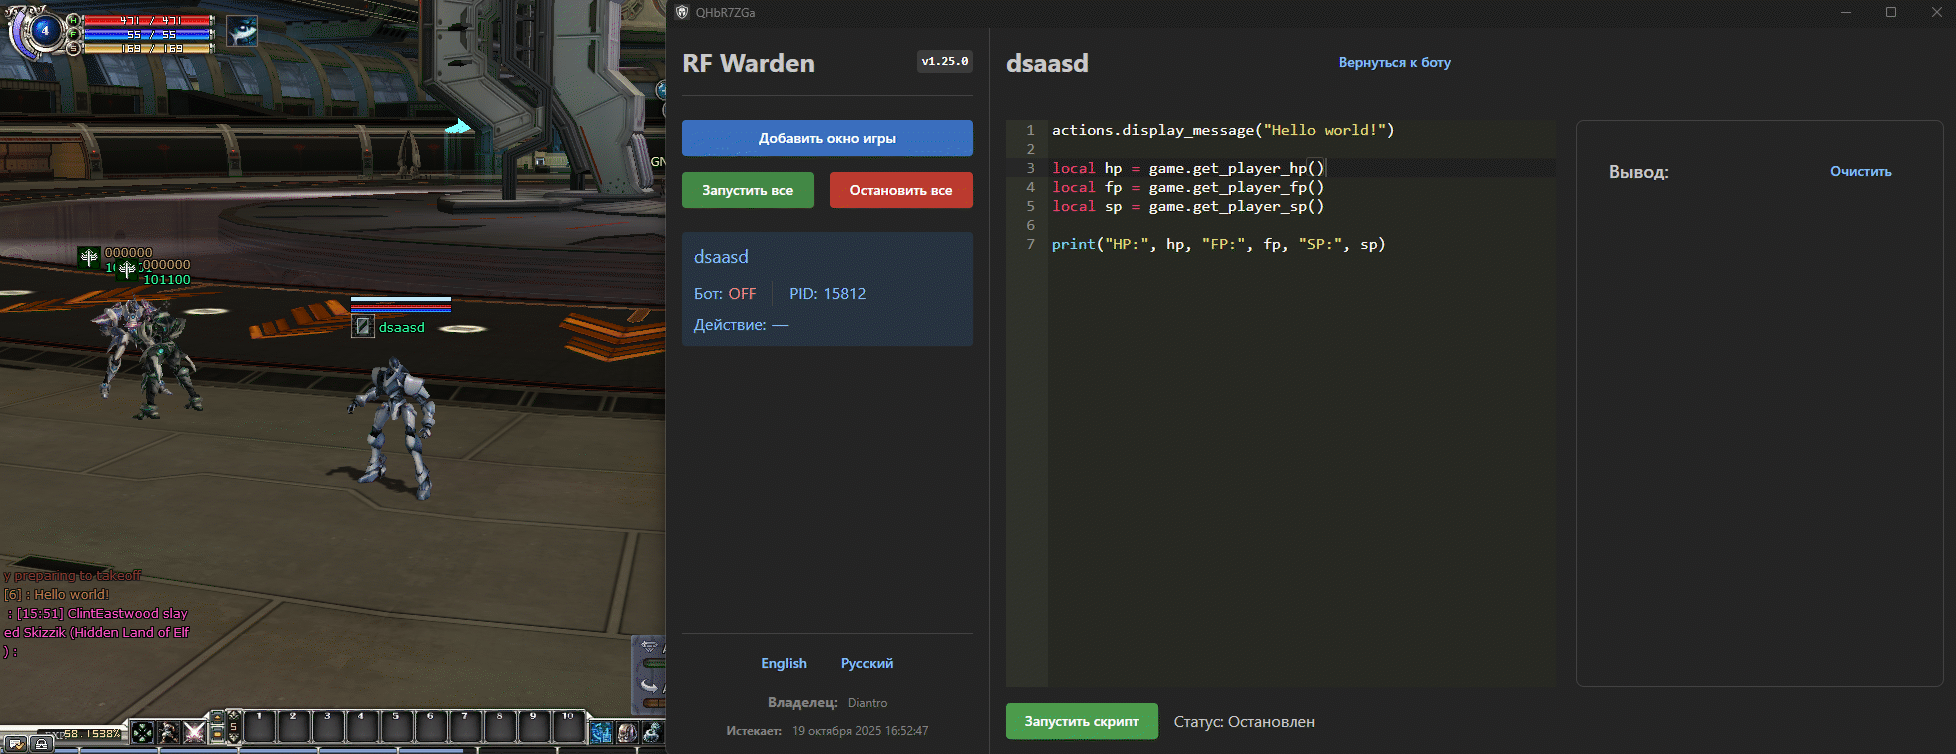Click the Статус: Остановлен status text
This screenshot has height=754, width=1956.
tap(1244, 722)
